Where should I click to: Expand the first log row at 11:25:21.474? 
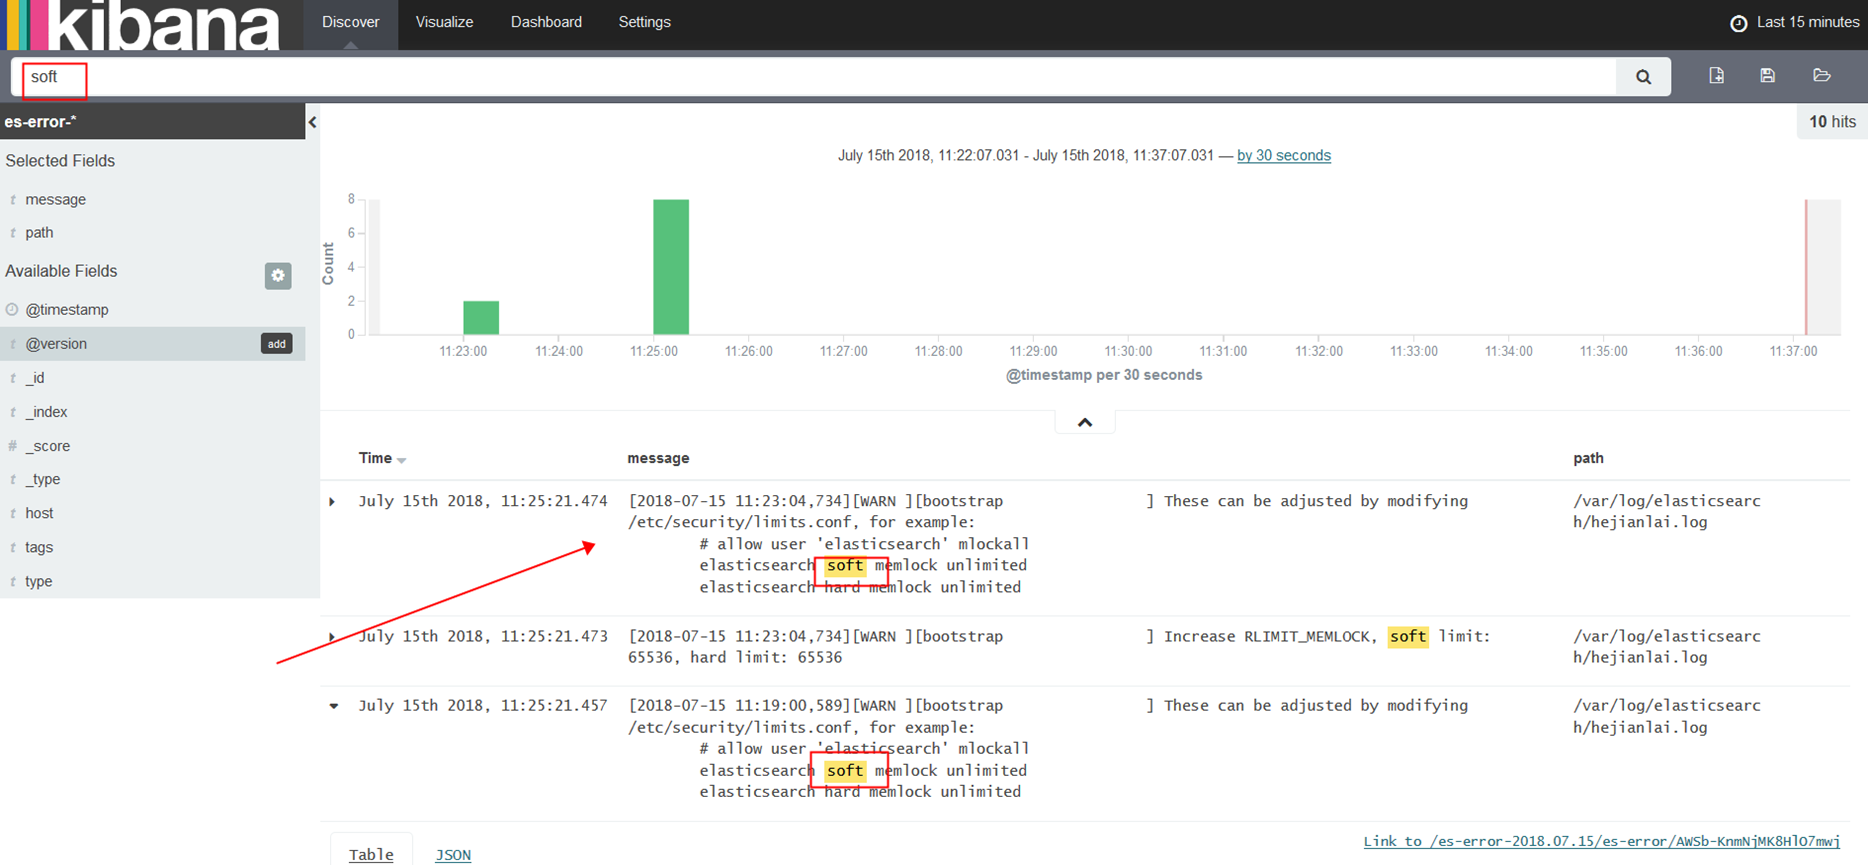[x=333, y=501]
